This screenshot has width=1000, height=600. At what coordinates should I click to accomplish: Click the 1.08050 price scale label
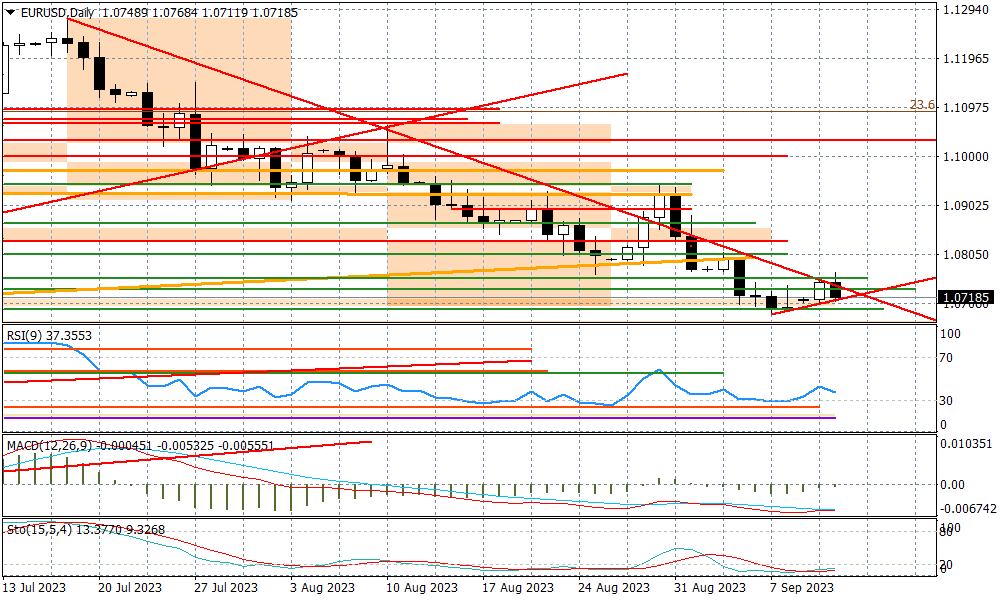pyautogui.click(x=965, y=254)
